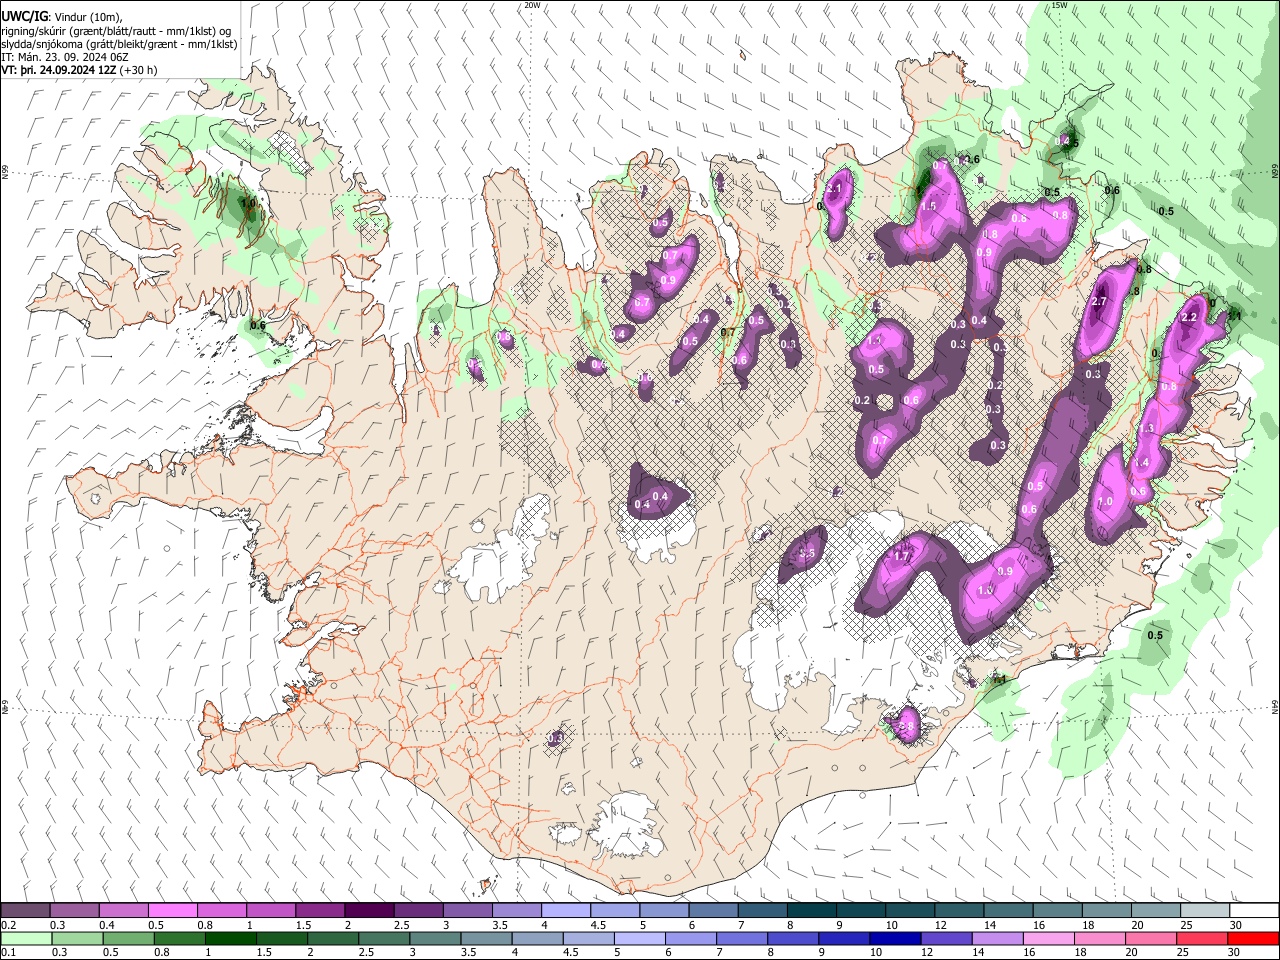Select light lavender snow swatch between 4 and 4.5
Image resolution: width=1280 pixels, height=960 pixels.
(566, 911)
